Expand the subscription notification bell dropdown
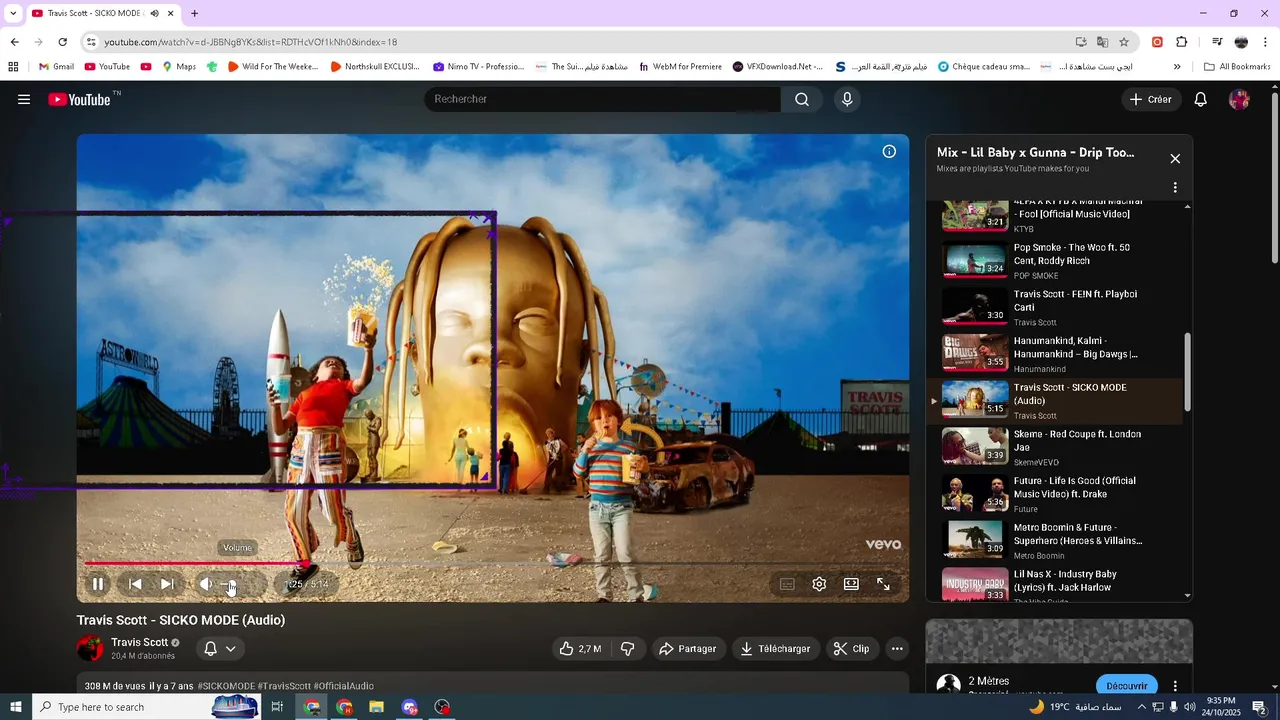Viewport: 1280px width, 720px height. tap(220, 649)
